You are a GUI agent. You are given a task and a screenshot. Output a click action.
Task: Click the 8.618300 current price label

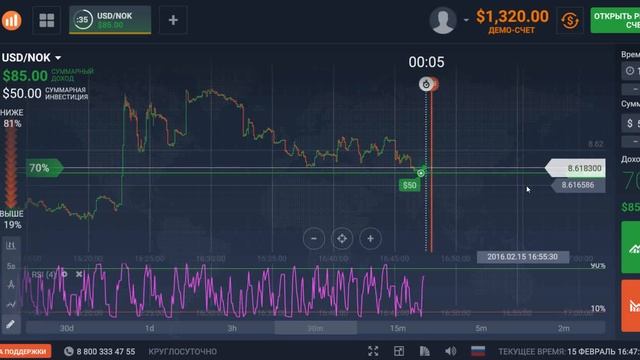(x=576, y=168)
